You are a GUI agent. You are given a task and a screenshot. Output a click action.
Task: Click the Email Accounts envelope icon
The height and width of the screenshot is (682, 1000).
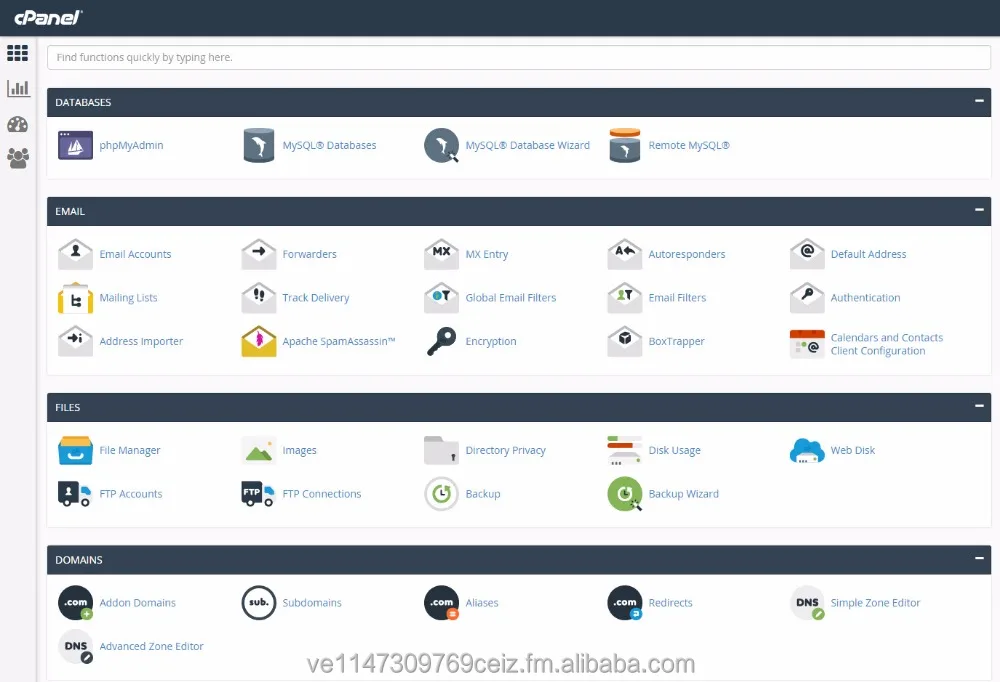tap(75, 254)
